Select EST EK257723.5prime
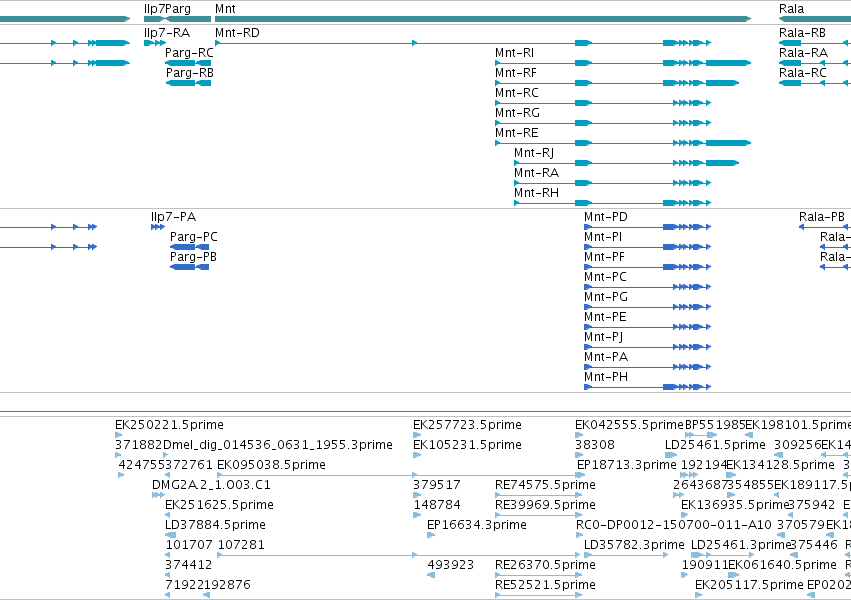The height and width of the screenshot is (600, 851). 467,425
